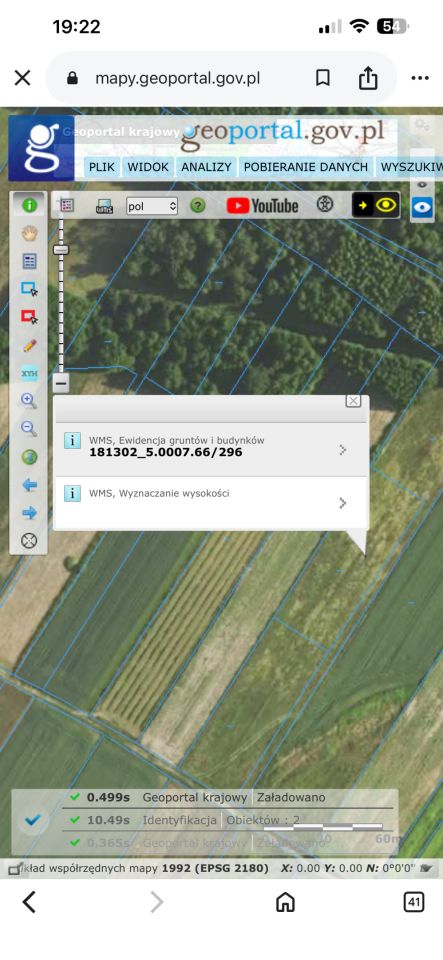Click the zoom in magnifier

[29, 401]
